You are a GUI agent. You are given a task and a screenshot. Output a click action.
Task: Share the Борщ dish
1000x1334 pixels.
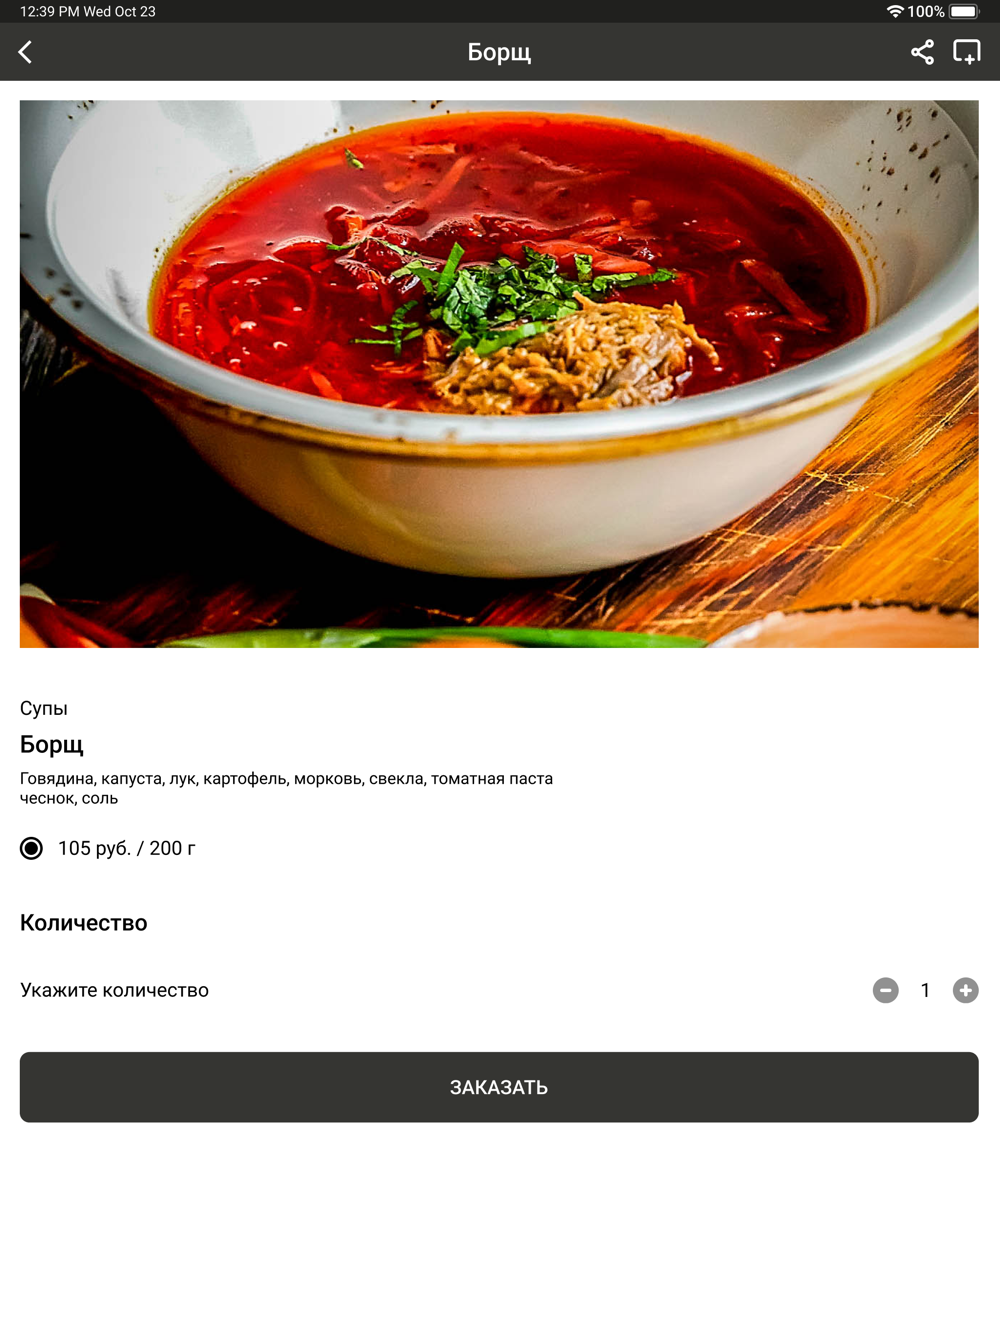922,52
